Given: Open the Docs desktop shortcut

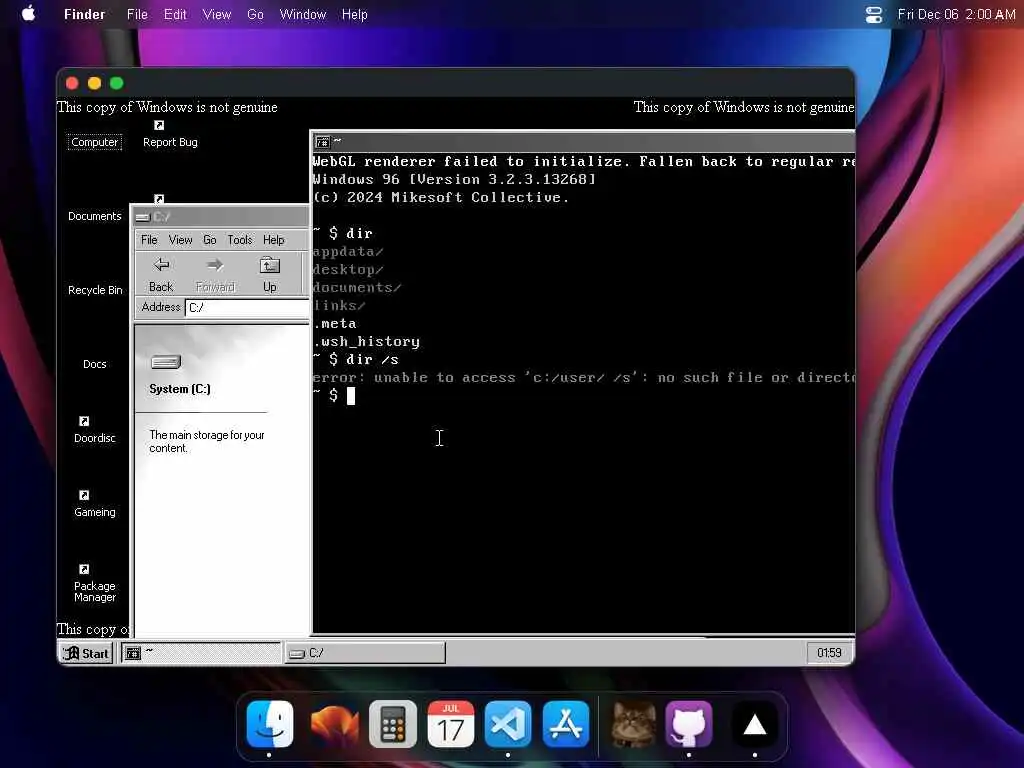Looking at the screenshot, I should [95, 364].
